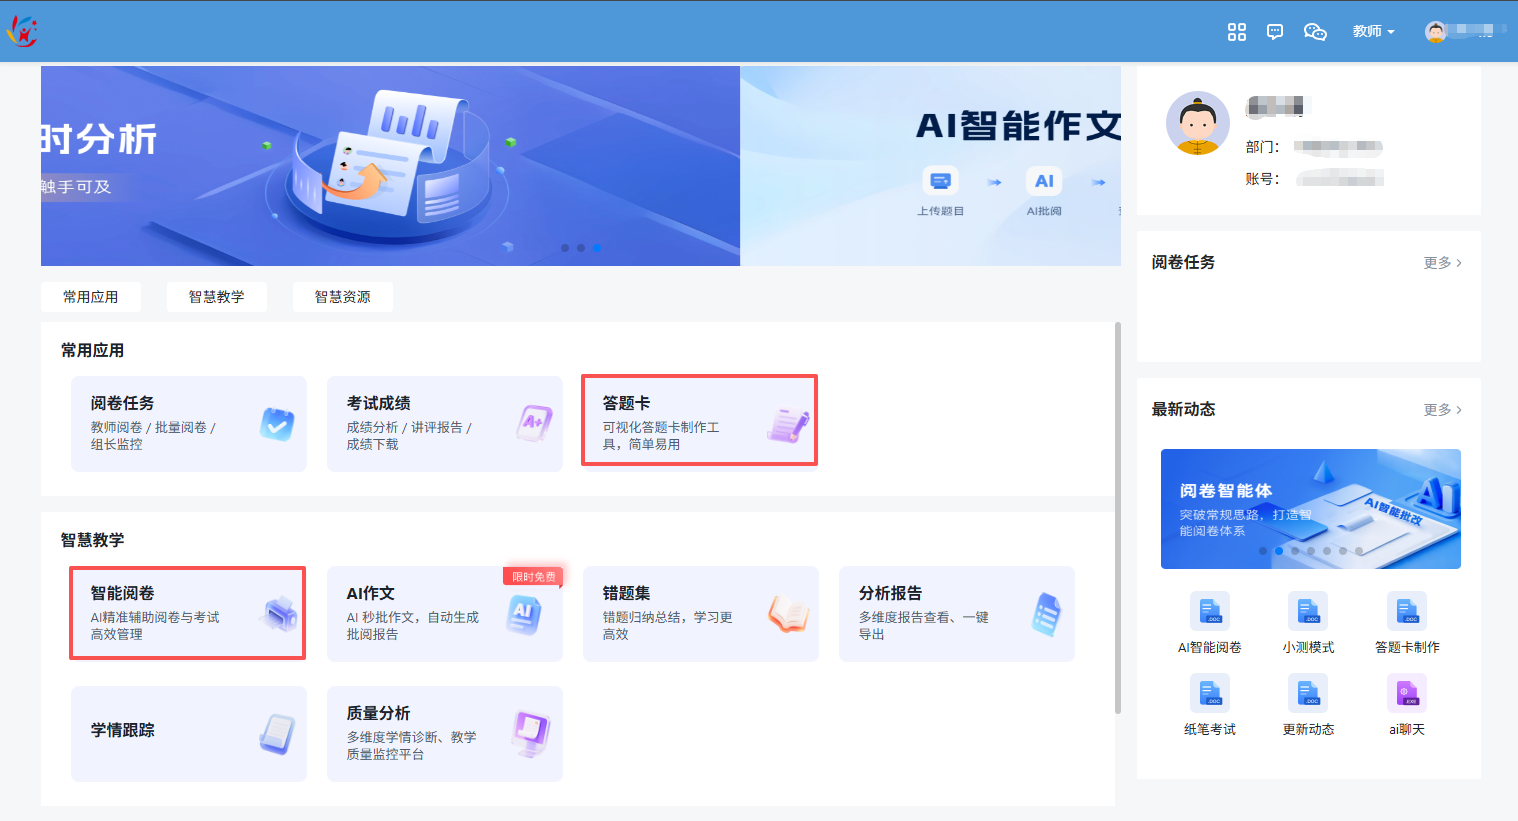Open the 考试成绩 application card

tap(444, 424)
